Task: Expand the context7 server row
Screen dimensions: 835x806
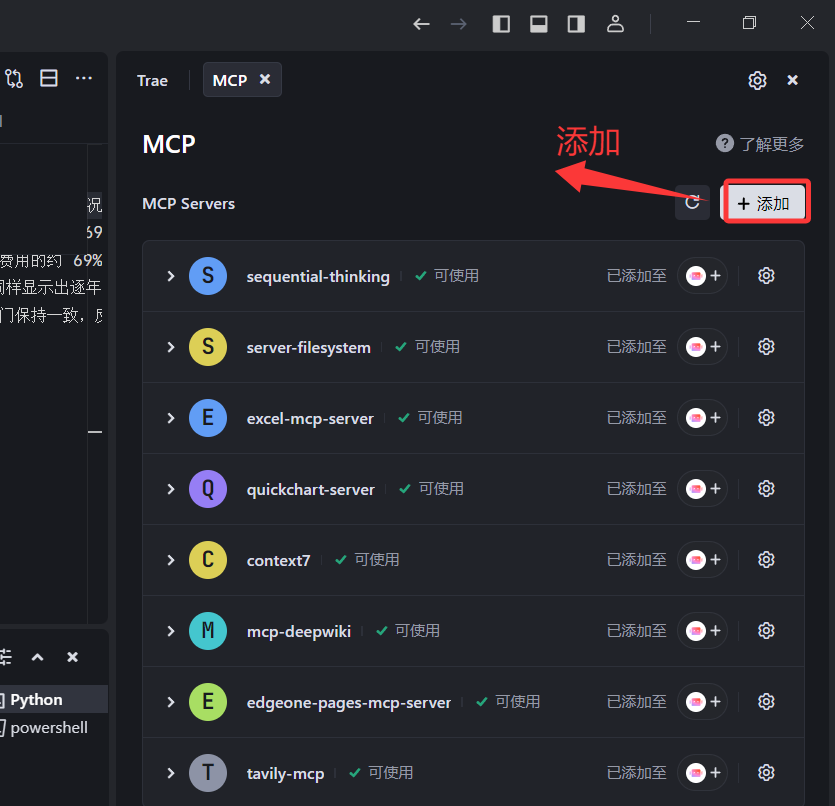Action: coord(170,560)
